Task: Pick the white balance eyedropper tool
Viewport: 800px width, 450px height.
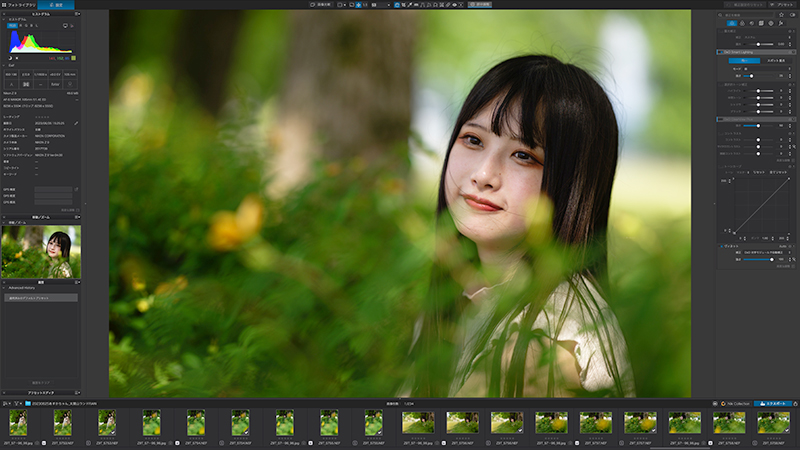Action: [x=410, y=5]
